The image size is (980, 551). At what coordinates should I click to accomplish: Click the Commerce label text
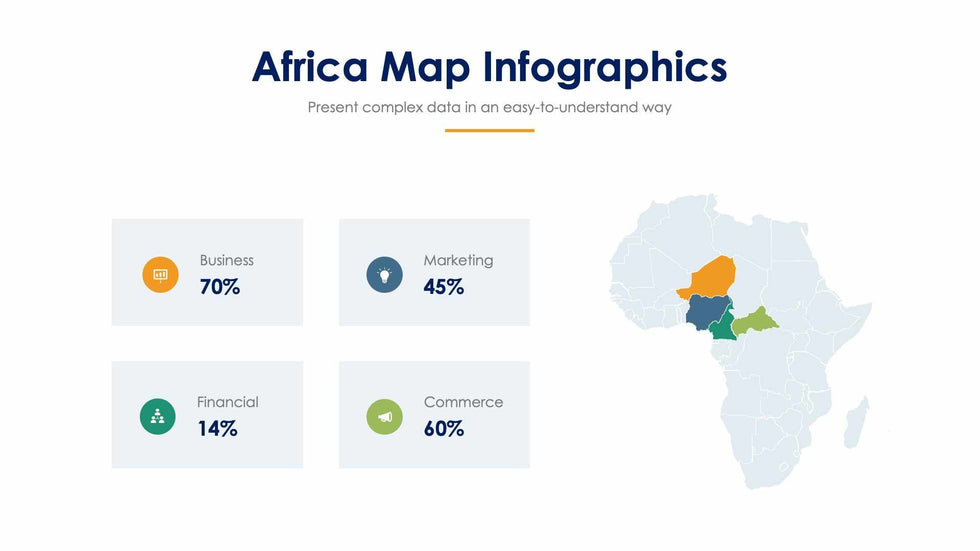click(x=463, y=402)
